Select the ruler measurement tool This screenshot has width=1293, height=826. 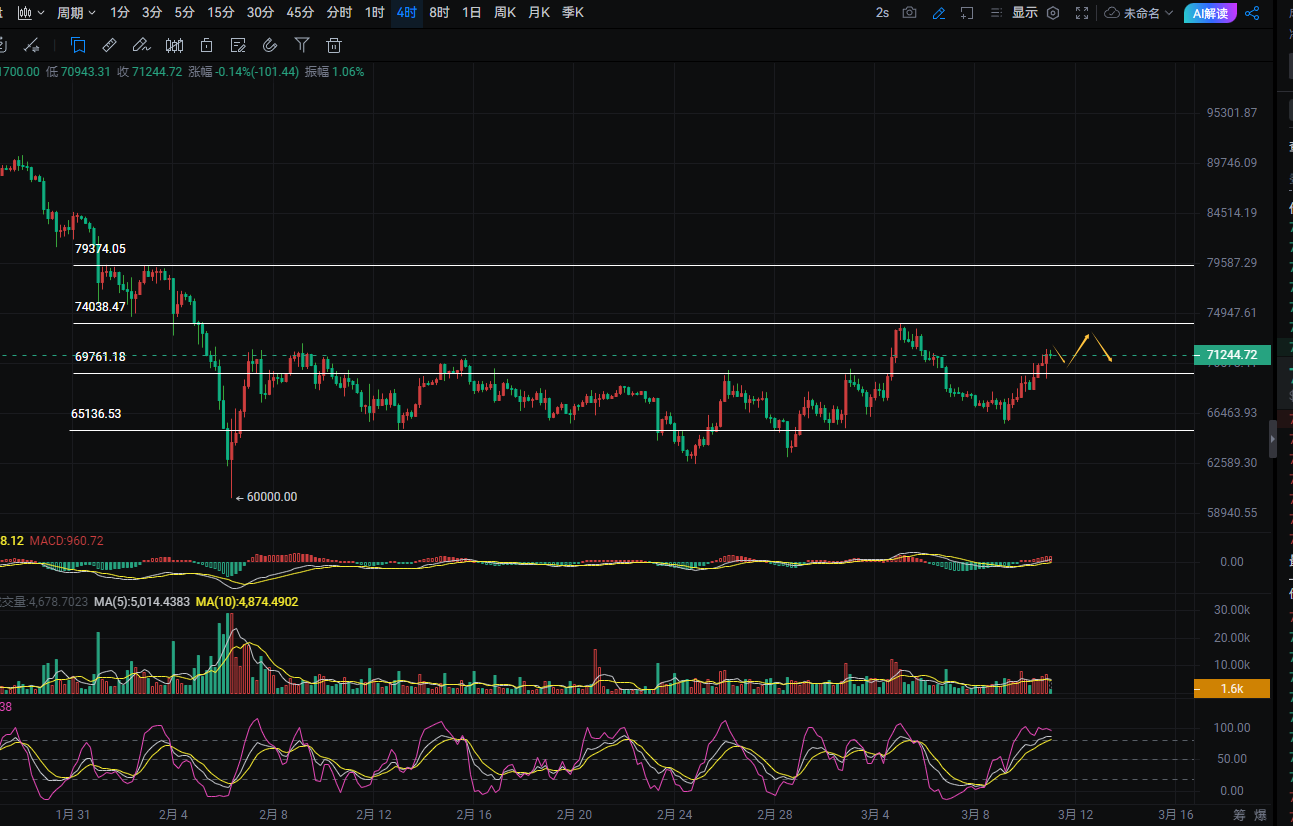[110, 45]
